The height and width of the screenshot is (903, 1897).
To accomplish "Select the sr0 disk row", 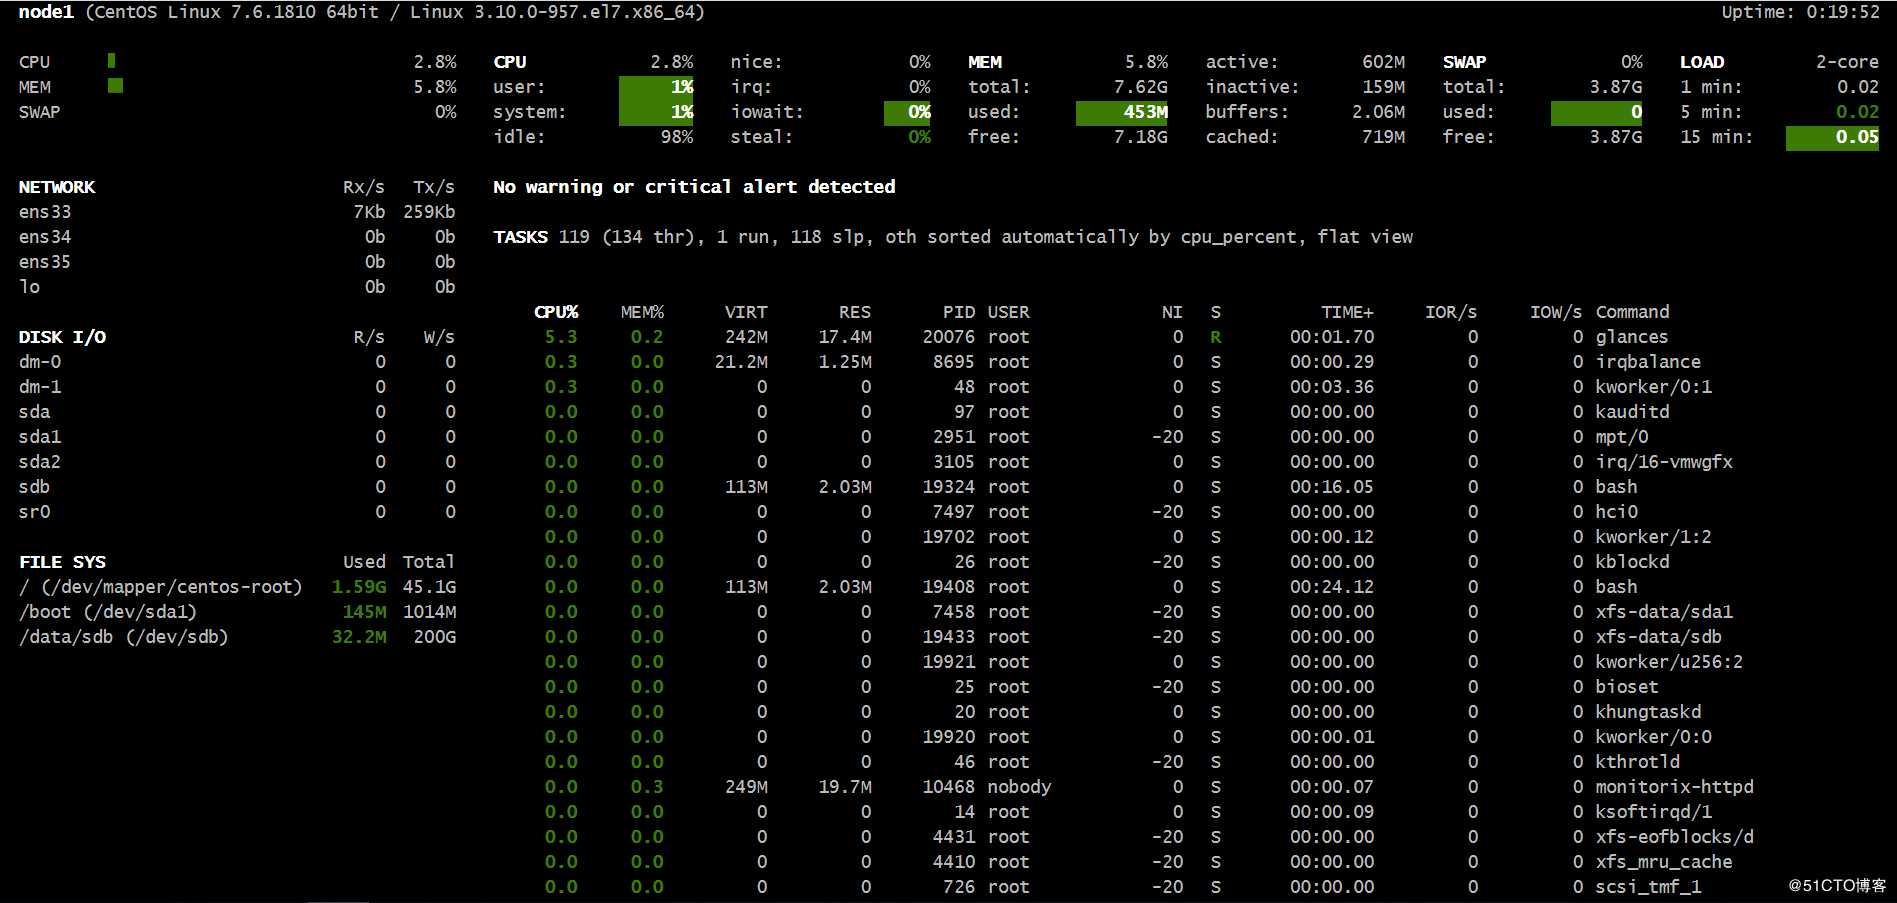I will pos(237,512).
